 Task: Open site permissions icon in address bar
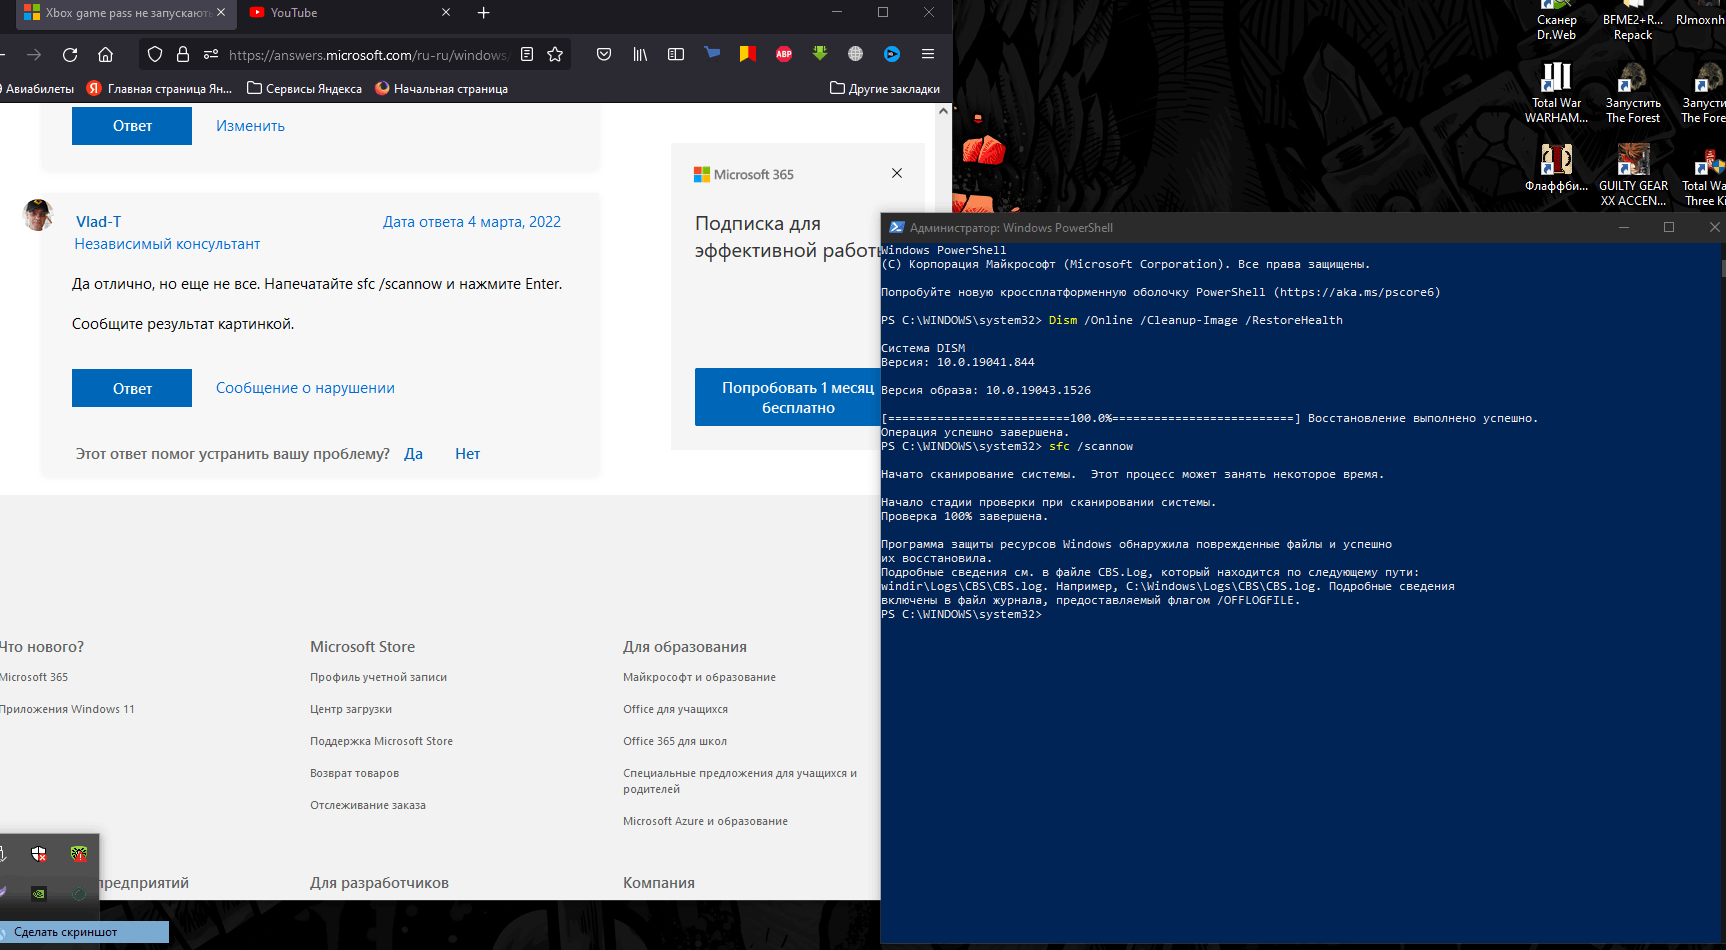211,54
